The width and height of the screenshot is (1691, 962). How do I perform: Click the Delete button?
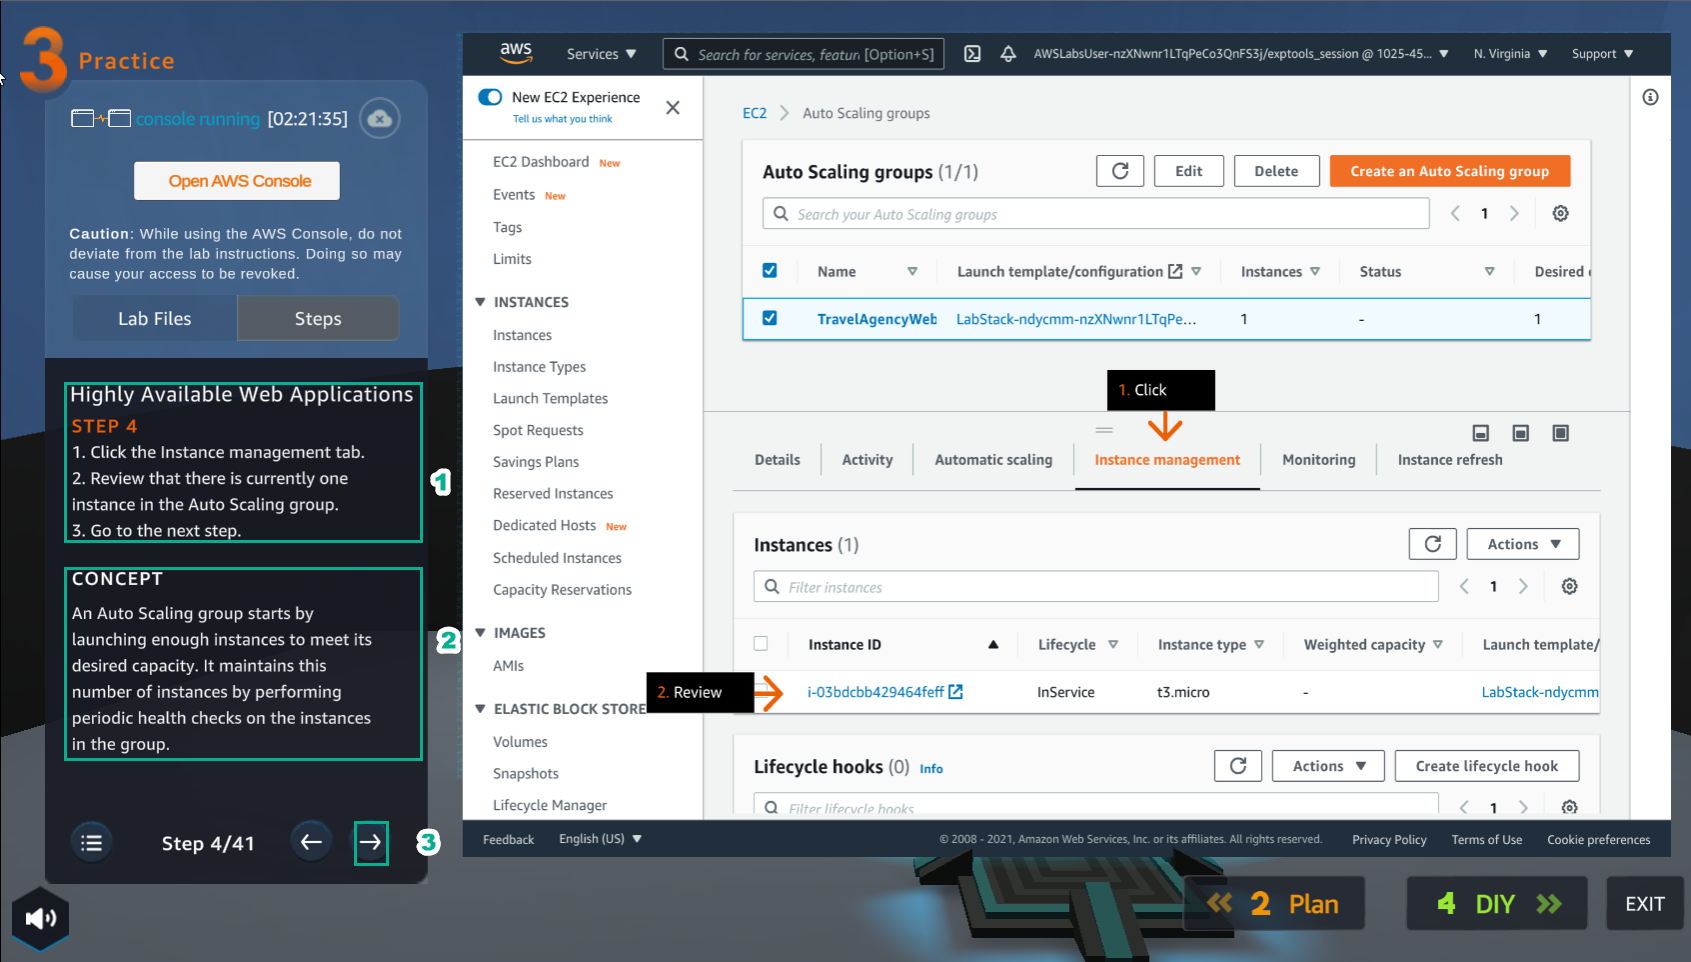click(1277, 171)
